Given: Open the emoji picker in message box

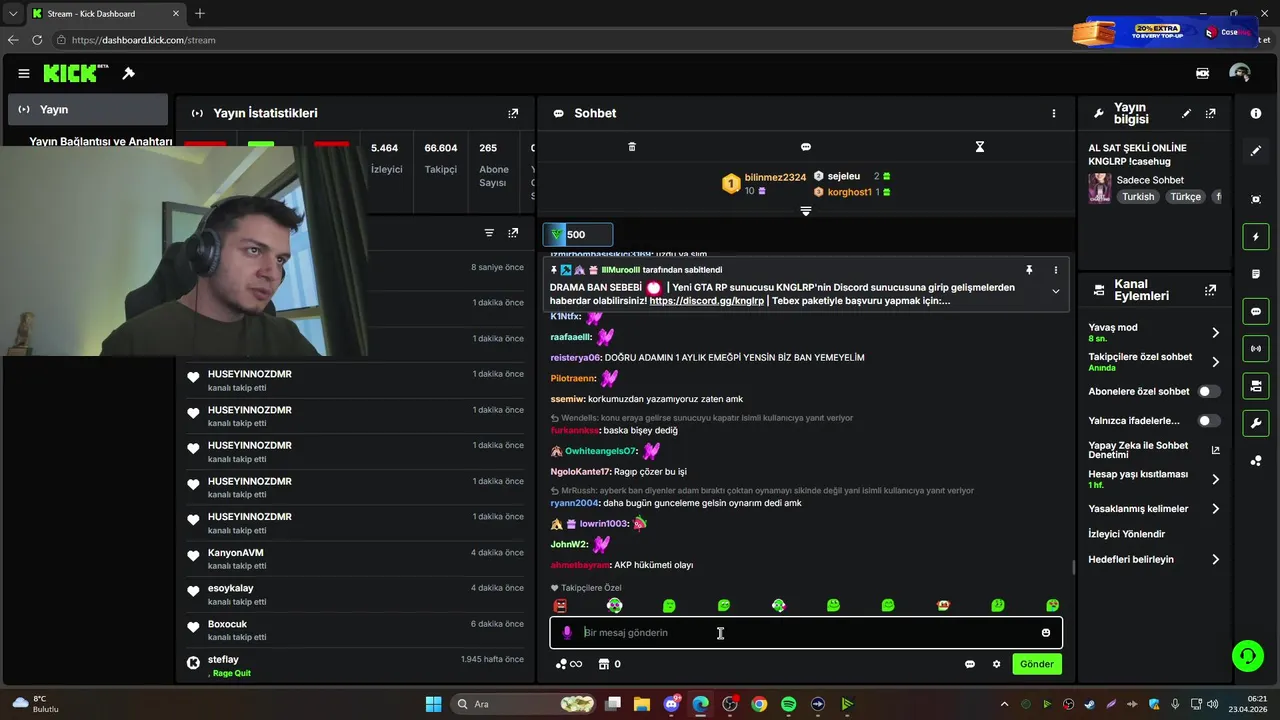Looking at the screenshot, I should pyautogui.click(x=1046, y=633).
